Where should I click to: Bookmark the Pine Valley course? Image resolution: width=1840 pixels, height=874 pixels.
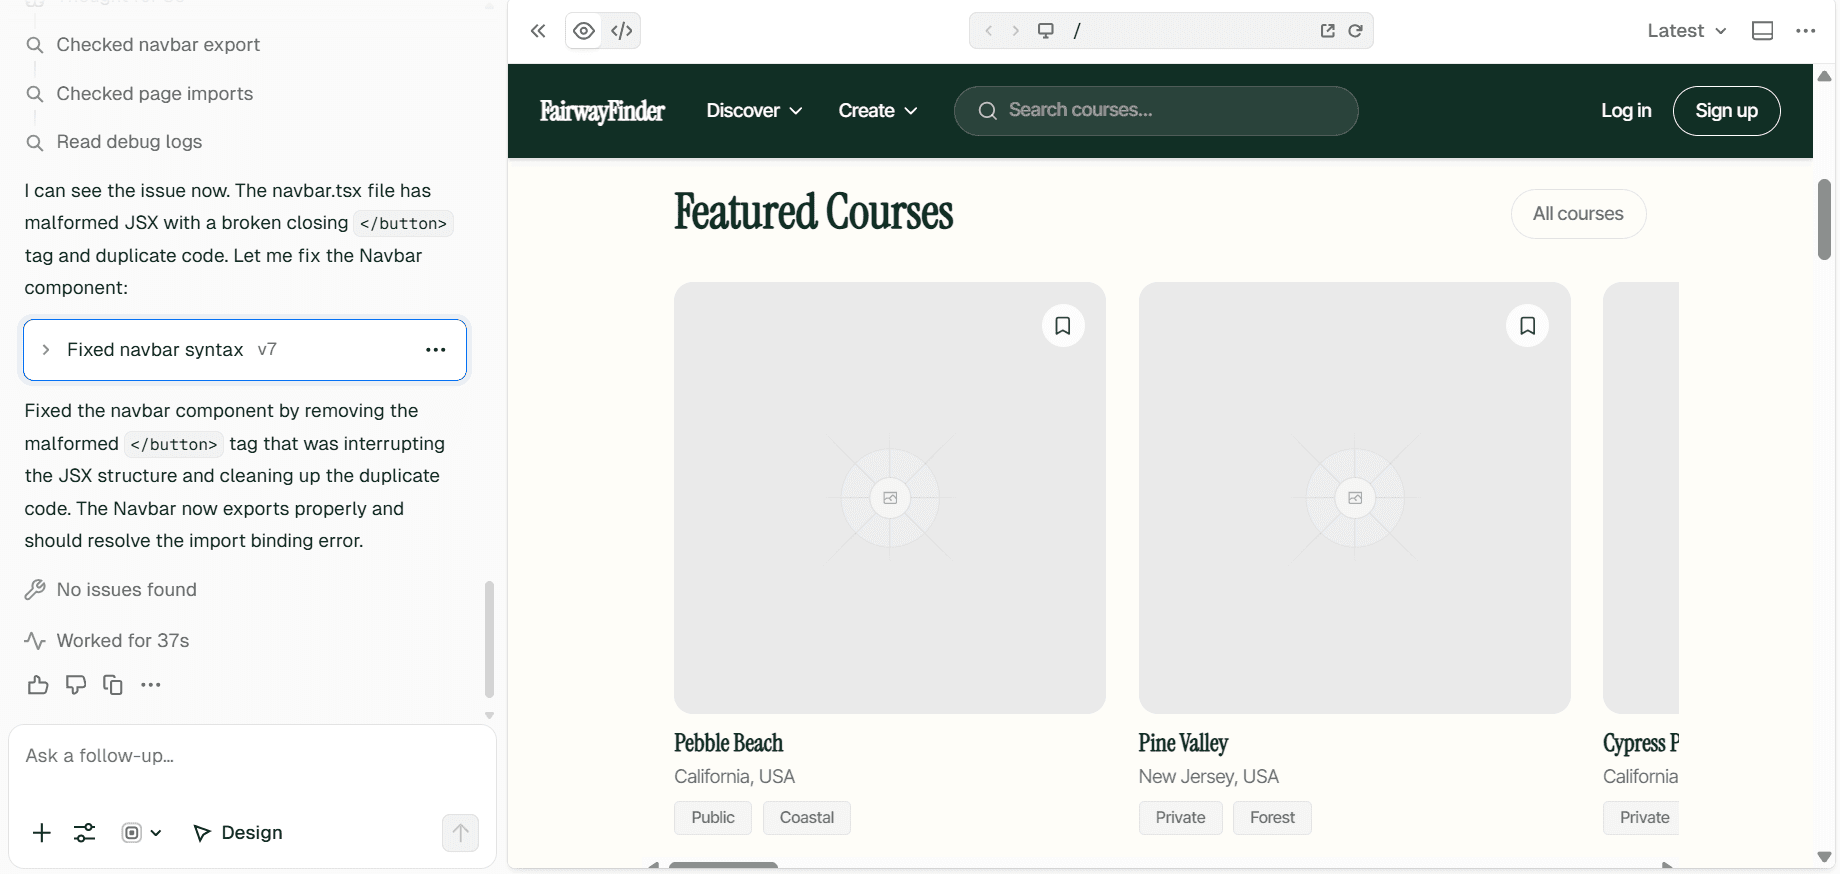1528,326
